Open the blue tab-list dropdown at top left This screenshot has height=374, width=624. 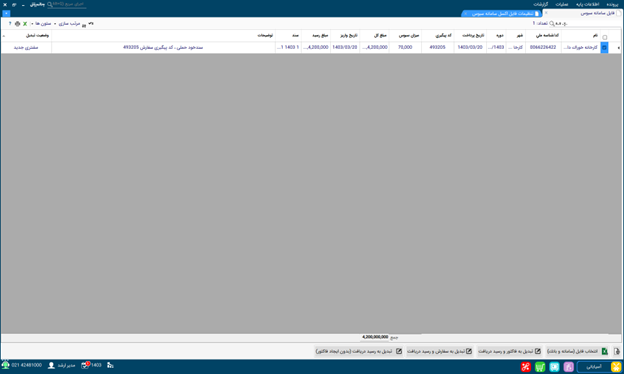(6, 14)
